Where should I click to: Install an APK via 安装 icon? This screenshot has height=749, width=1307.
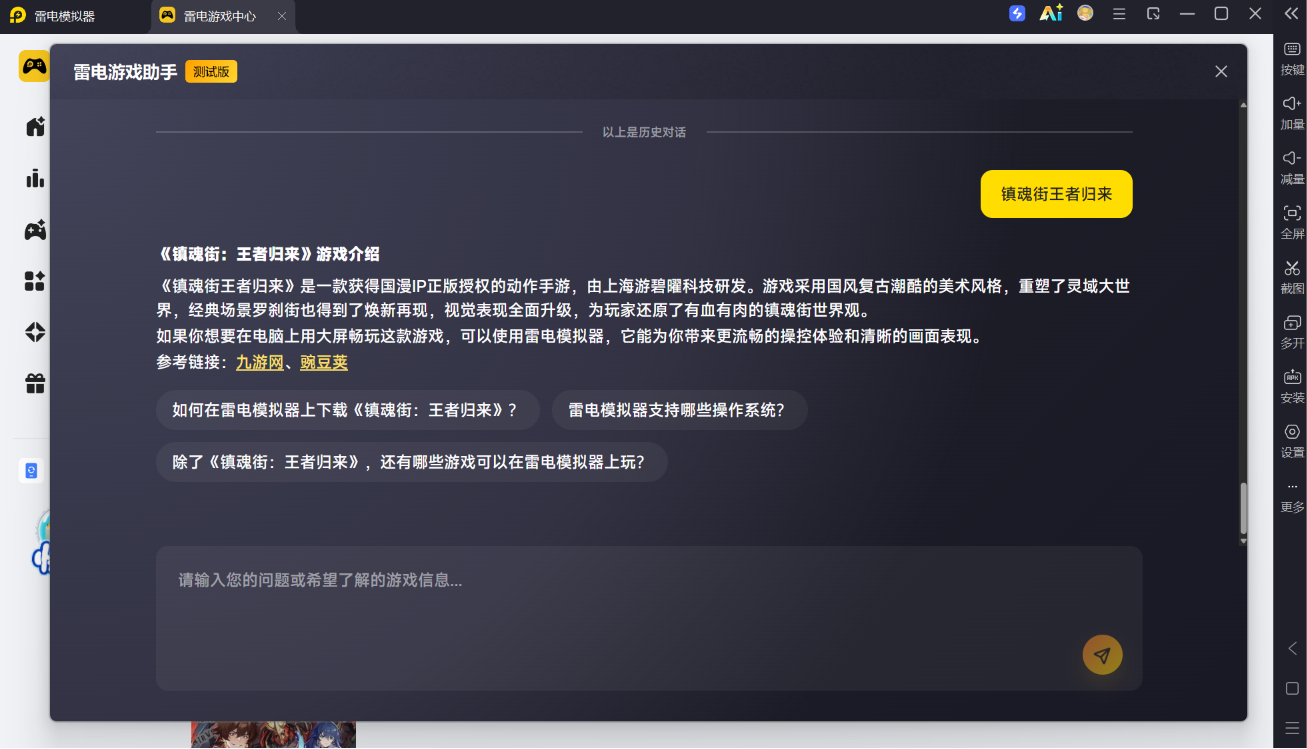(x=1292, y=386)
